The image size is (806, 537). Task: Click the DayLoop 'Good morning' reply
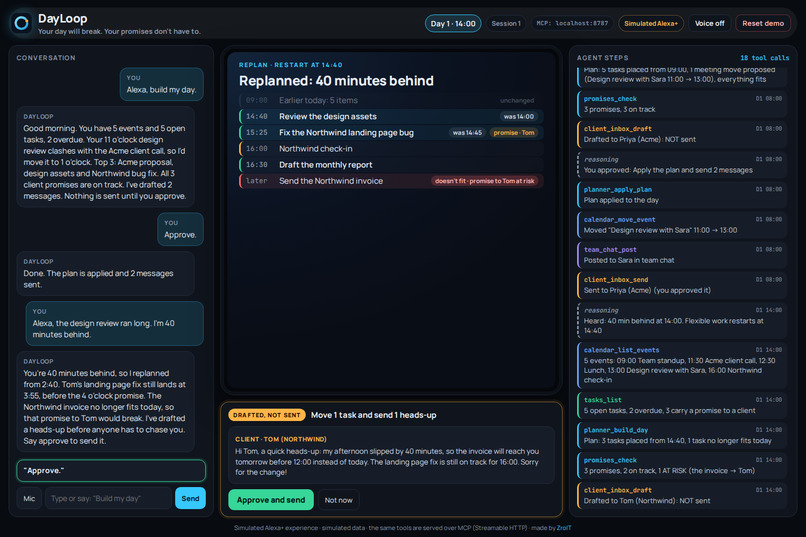pos(105,157)
